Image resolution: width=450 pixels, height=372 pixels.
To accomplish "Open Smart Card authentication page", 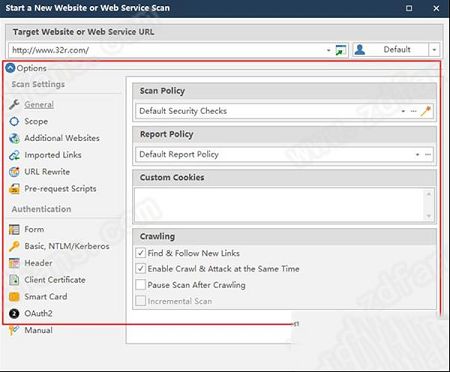I will click(46, 297).
